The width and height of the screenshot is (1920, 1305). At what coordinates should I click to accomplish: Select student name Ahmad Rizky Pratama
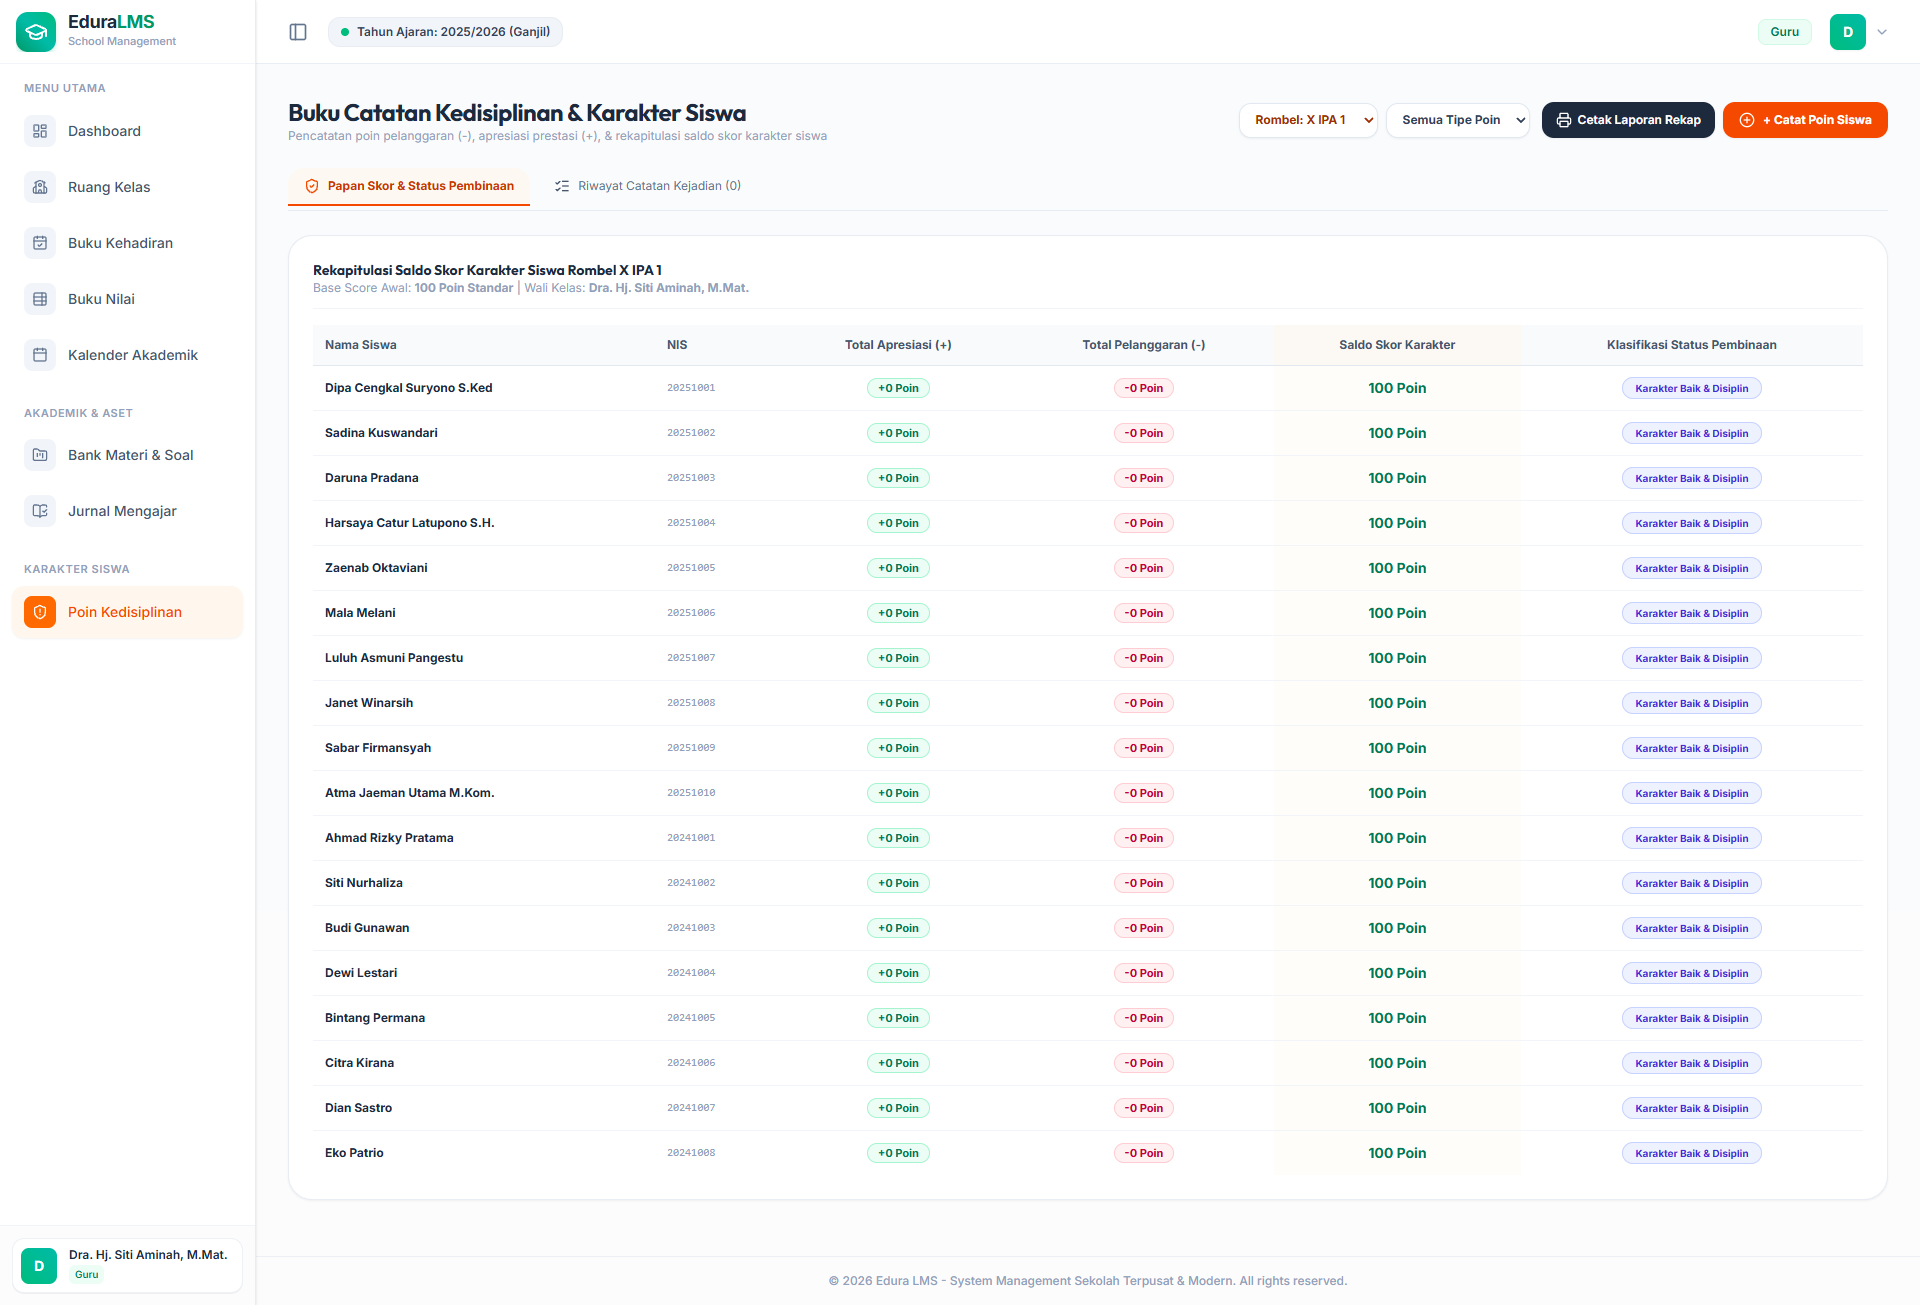[x=389, y=838]
